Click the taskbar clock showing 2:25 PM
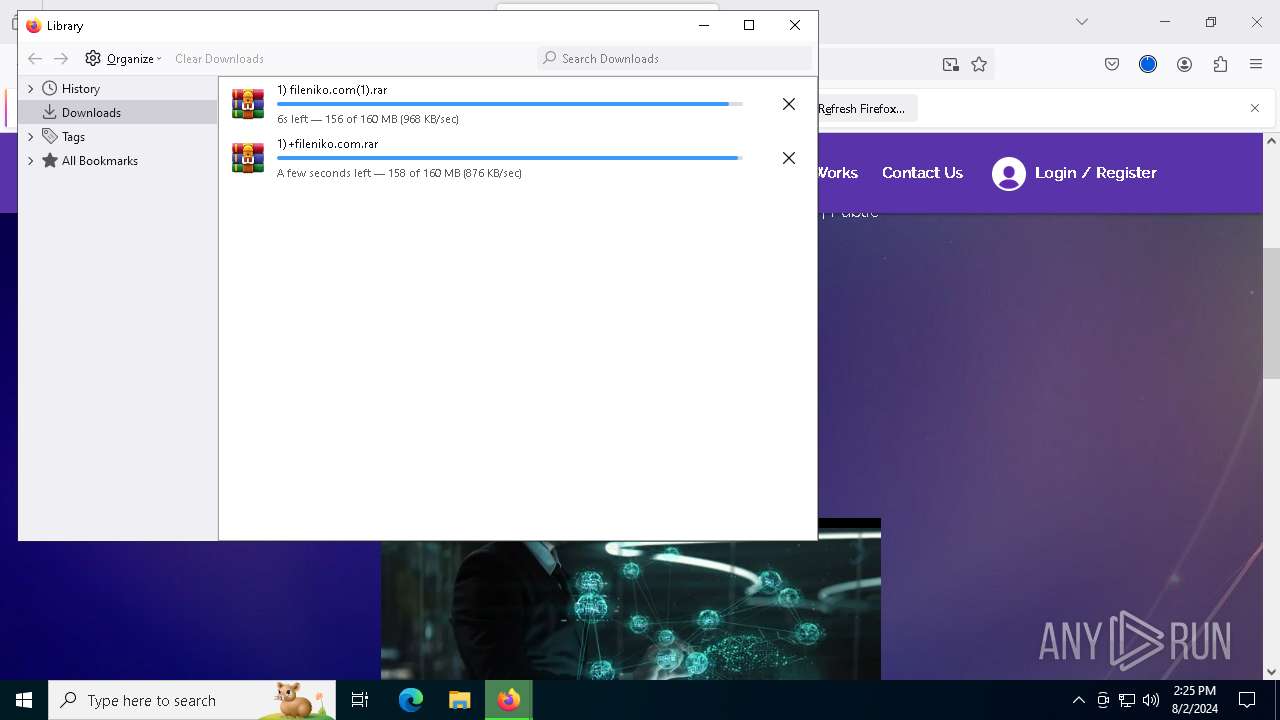The image size is (1280, 720). [1195, 700]
